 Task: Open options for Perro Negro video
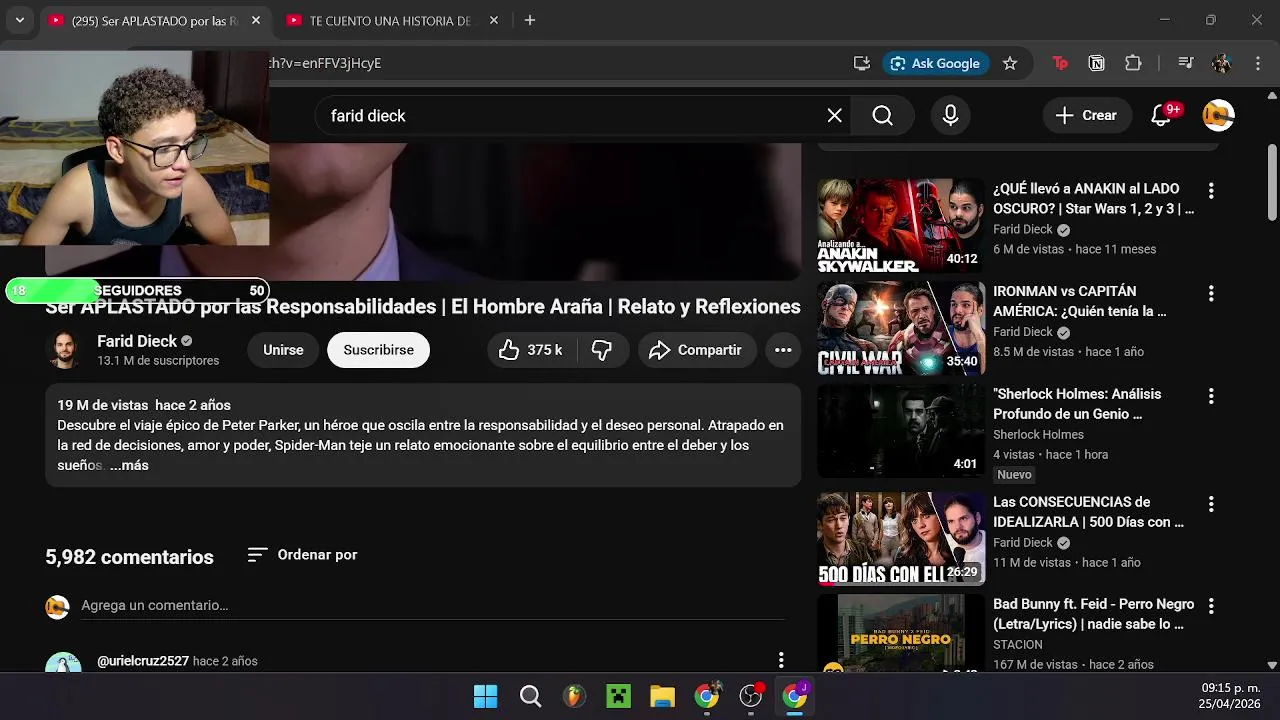click(1211, 606)
